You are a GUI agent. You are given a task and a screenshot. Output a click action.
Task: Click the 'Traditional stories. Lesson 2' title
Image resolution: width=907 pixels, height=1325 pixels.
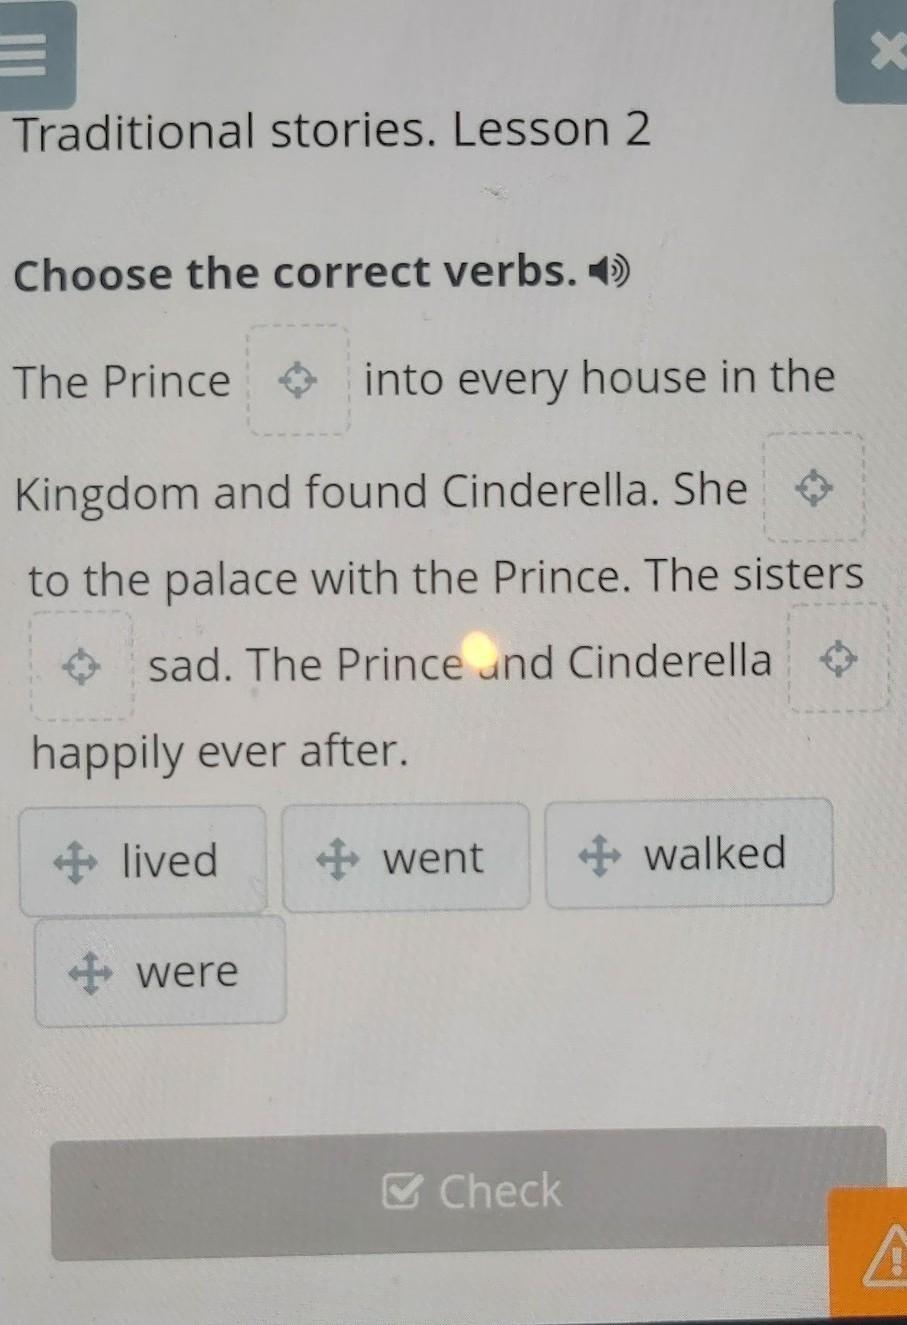point(331,131)
